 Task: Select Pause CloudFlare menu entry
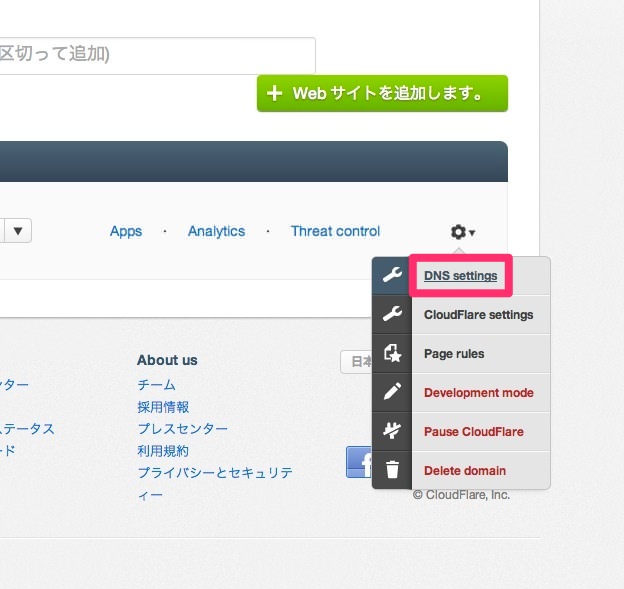coord(474,432)
